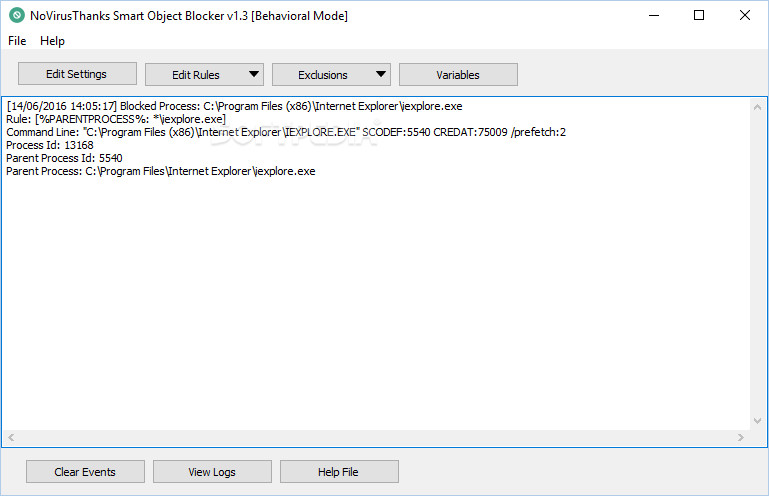Click the vertical scrollbar down arrow
The height and width of the screenshot is (496, 769).
pyautogui.click(x=757, y=421)
